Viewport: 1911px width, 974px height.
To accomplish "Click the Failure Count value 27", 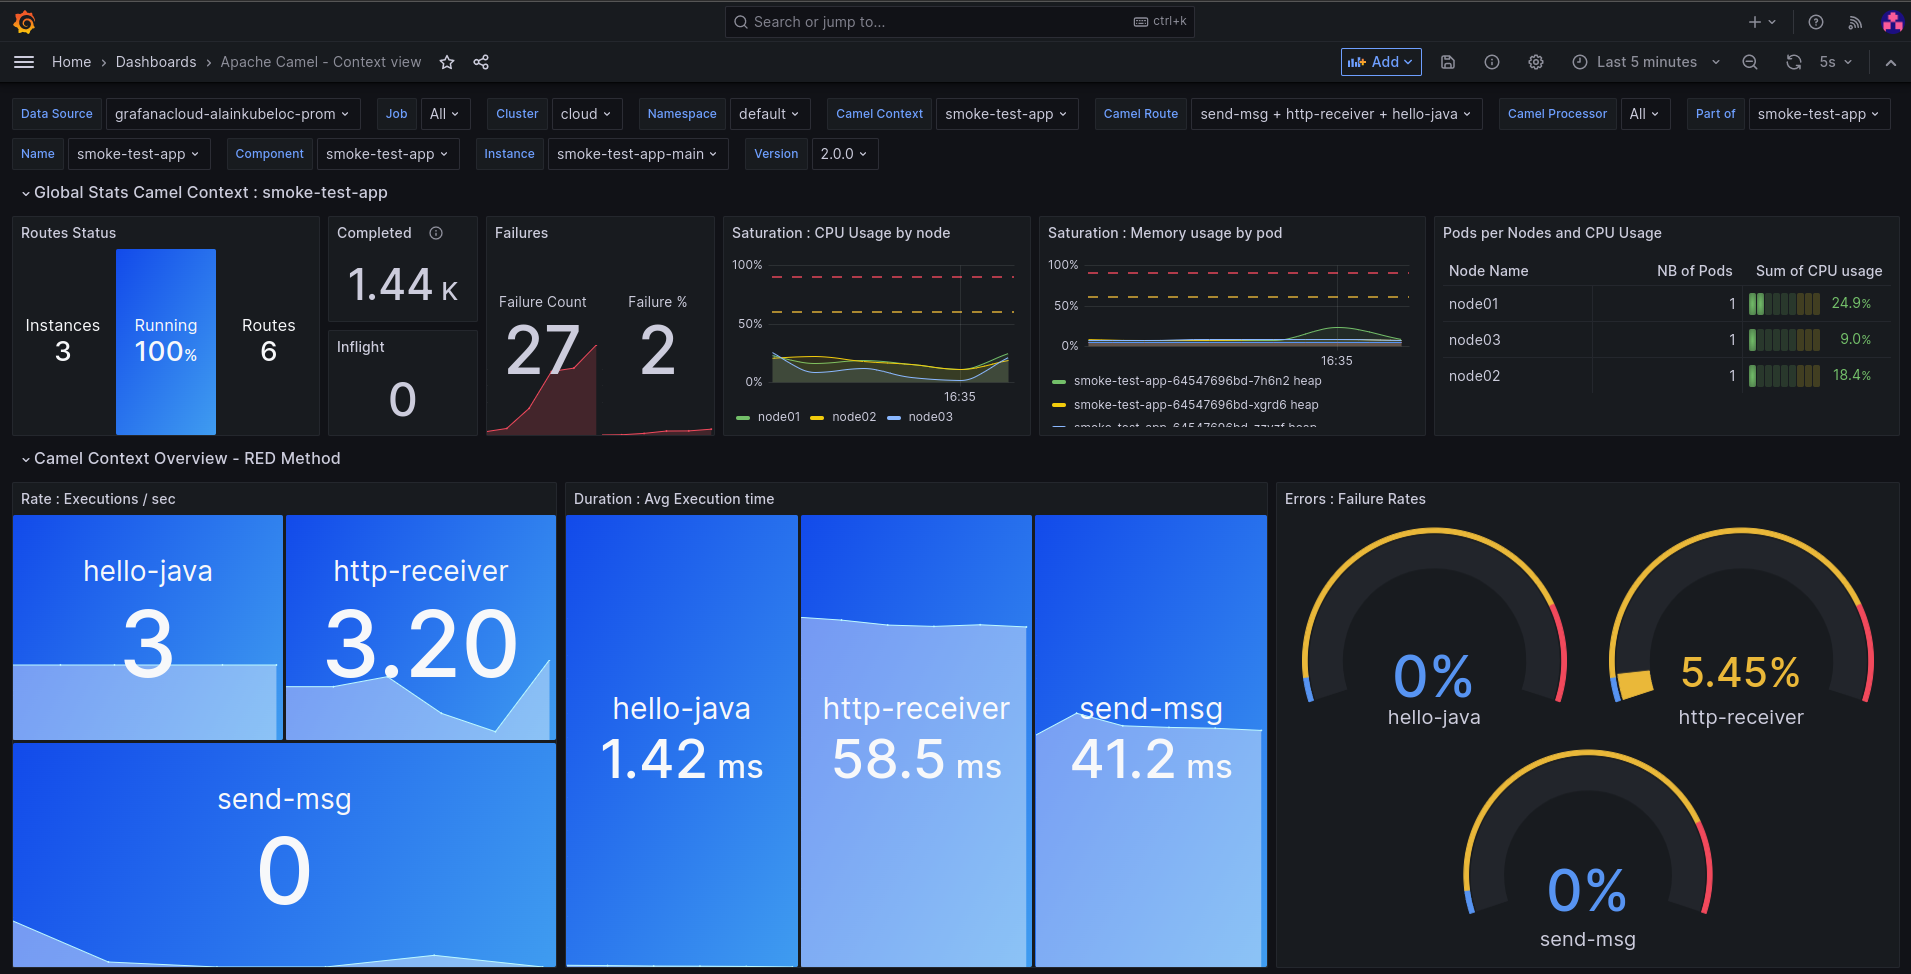I will tap(542, 351).
